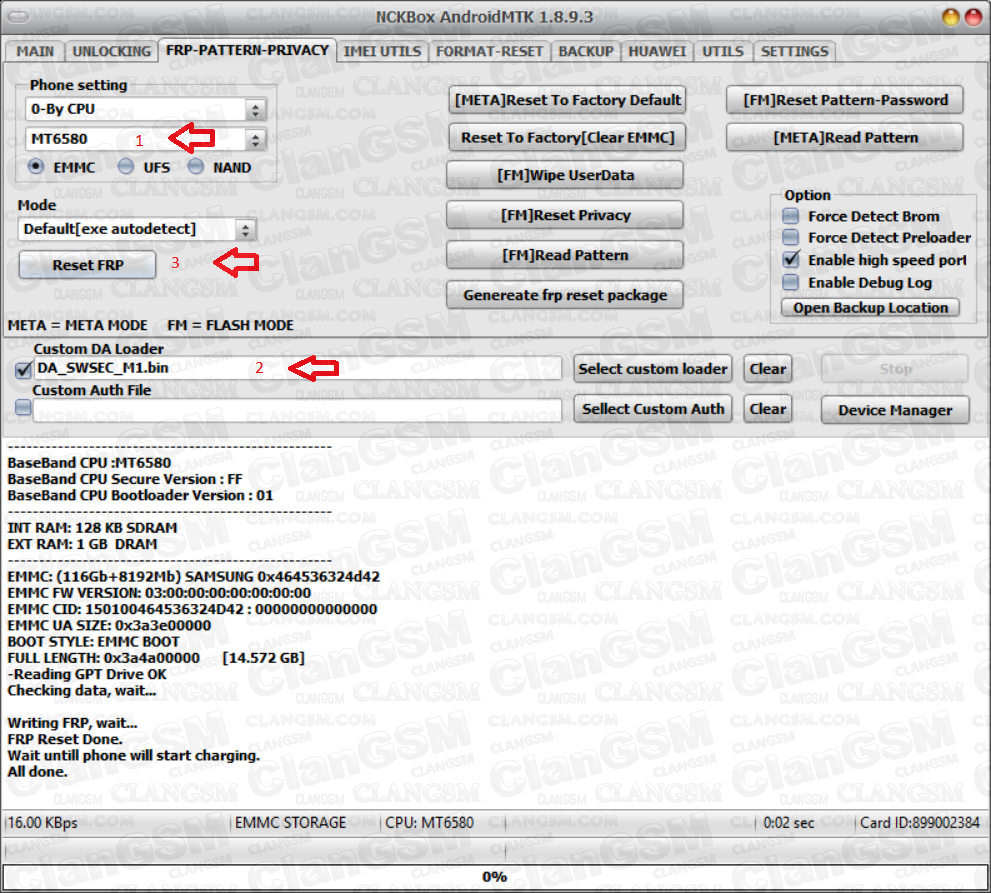Screen dimensions: 991x893
Task: Open the Backup Location
Action: 870,307
